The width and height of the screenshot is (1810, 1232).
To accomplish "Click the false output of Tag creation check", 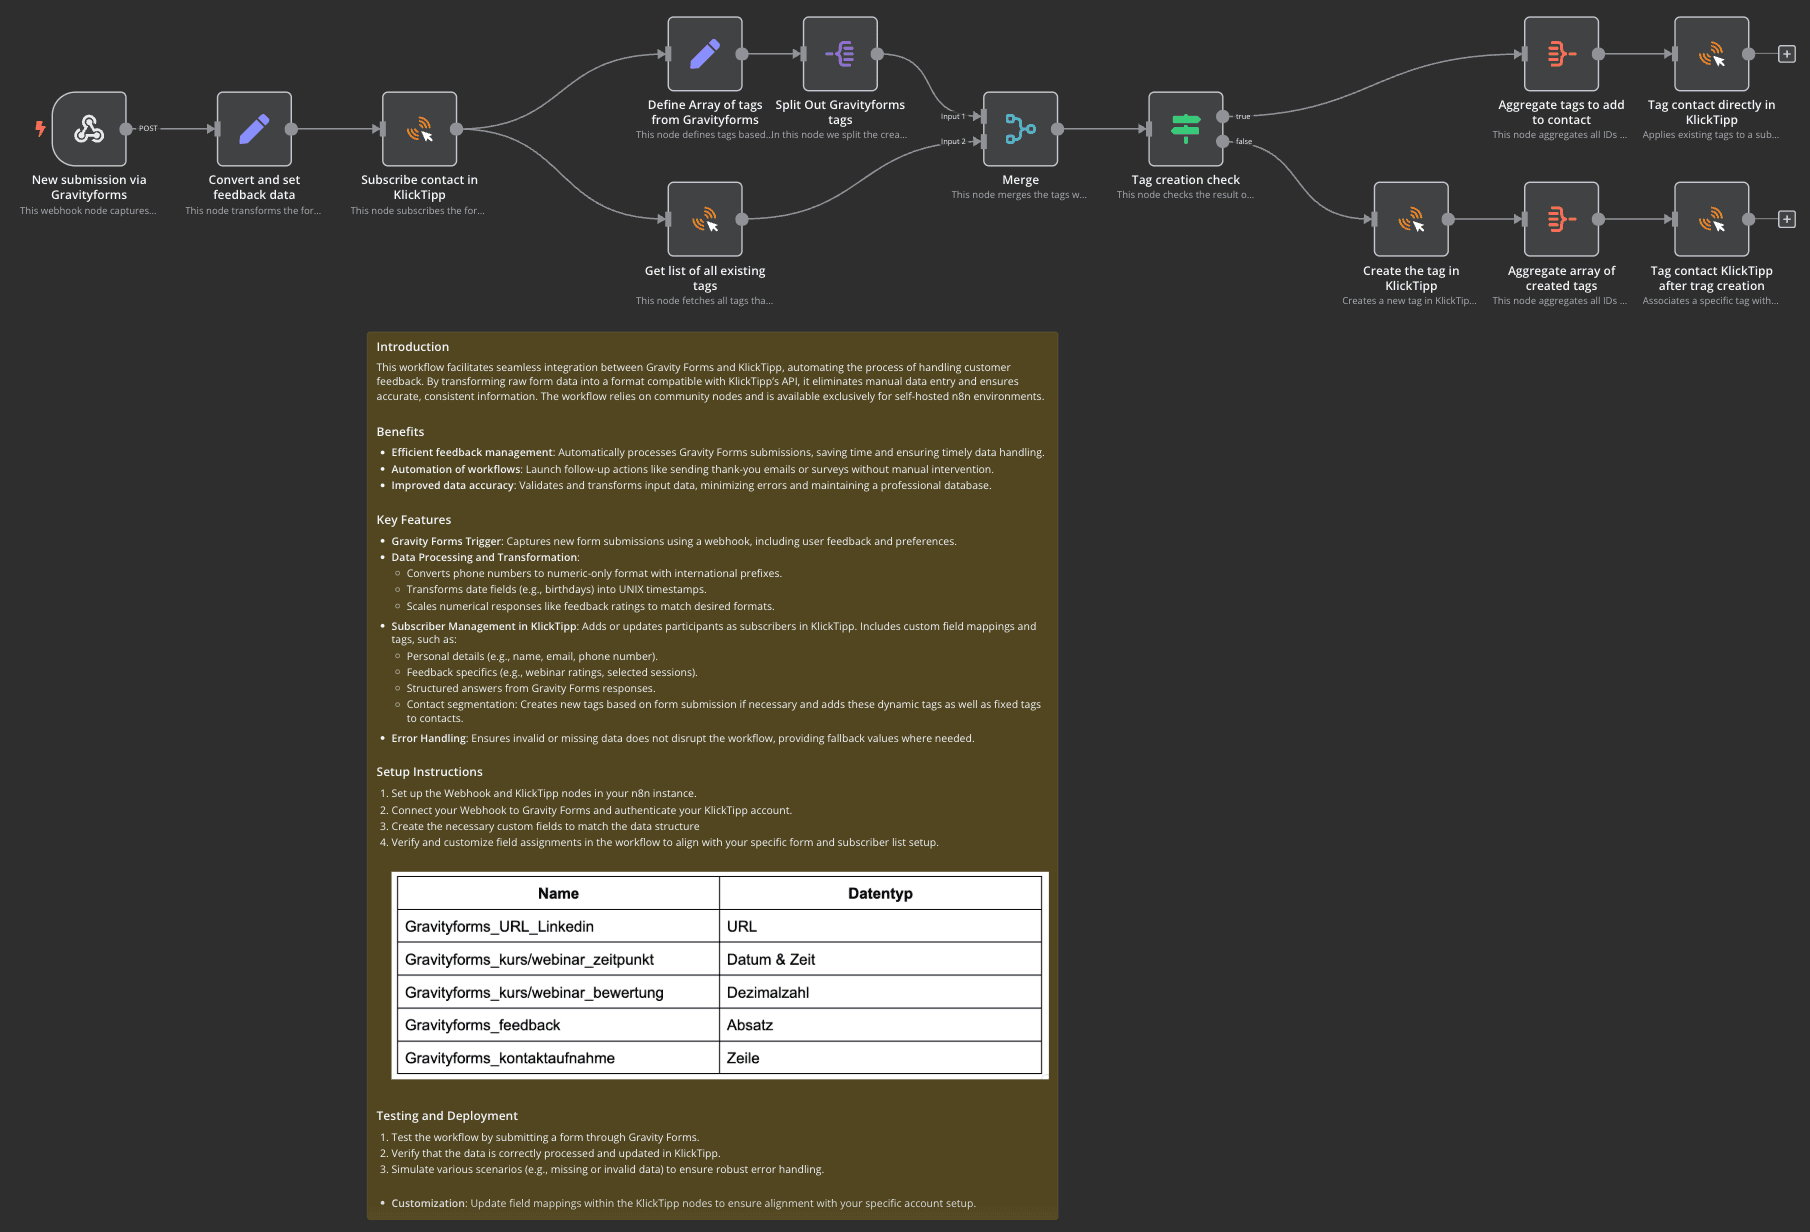I will (x=1223, y=142).
